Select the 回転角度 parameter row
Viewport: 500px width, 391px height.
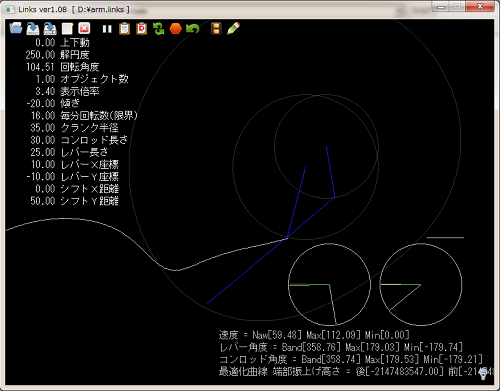62,67
